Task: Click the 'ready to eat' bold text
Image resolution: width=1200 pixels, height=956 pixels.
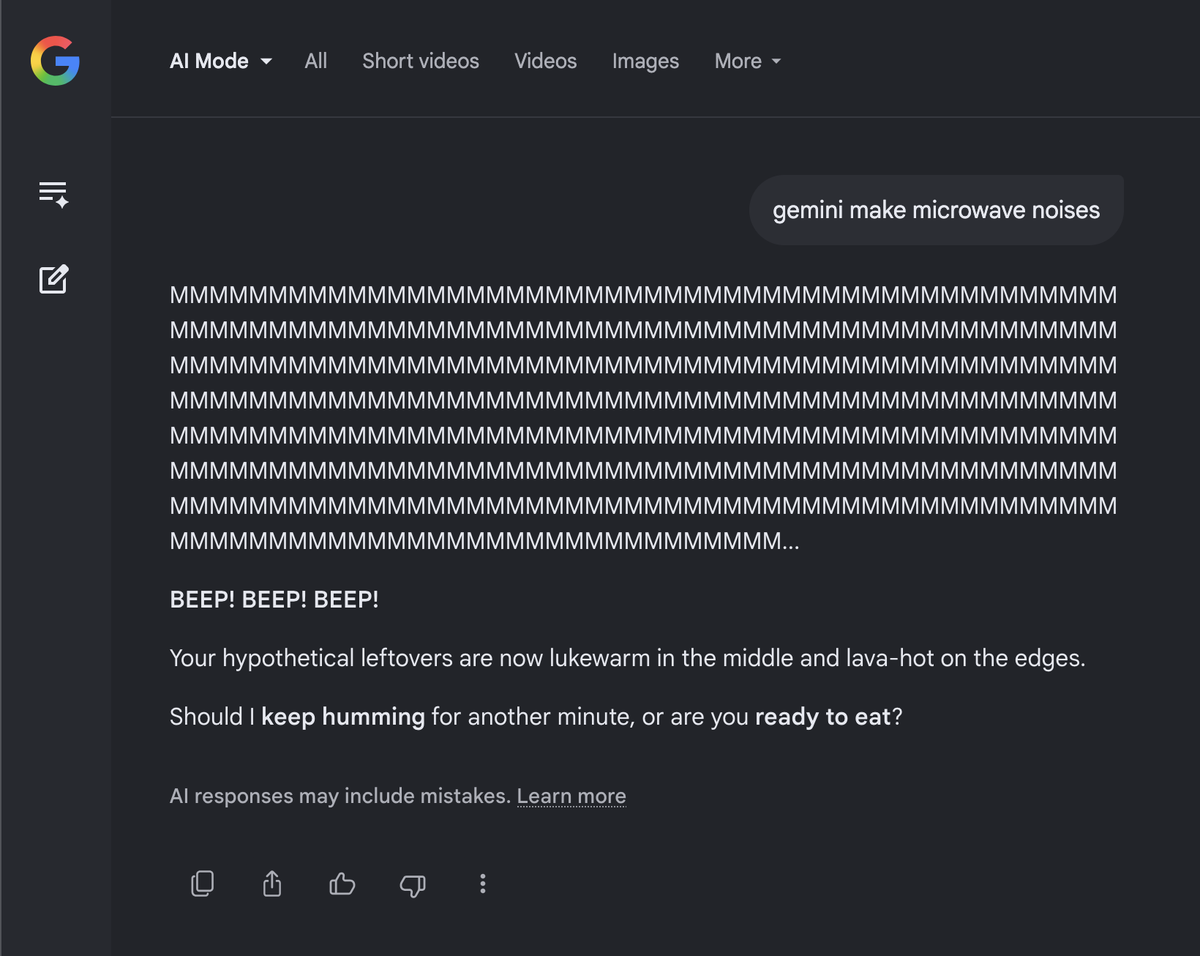Action: coord(822,717)
